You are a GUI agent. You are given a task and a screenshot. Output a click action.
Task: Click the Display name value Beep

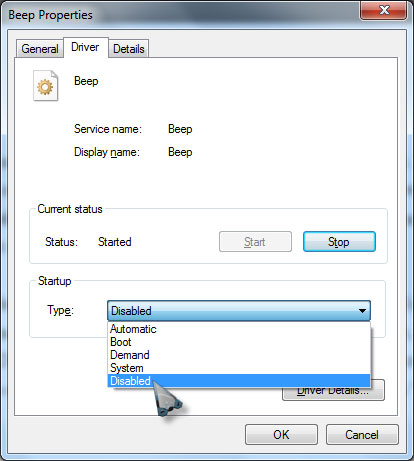pyautogui.click(x=180, y=152)
